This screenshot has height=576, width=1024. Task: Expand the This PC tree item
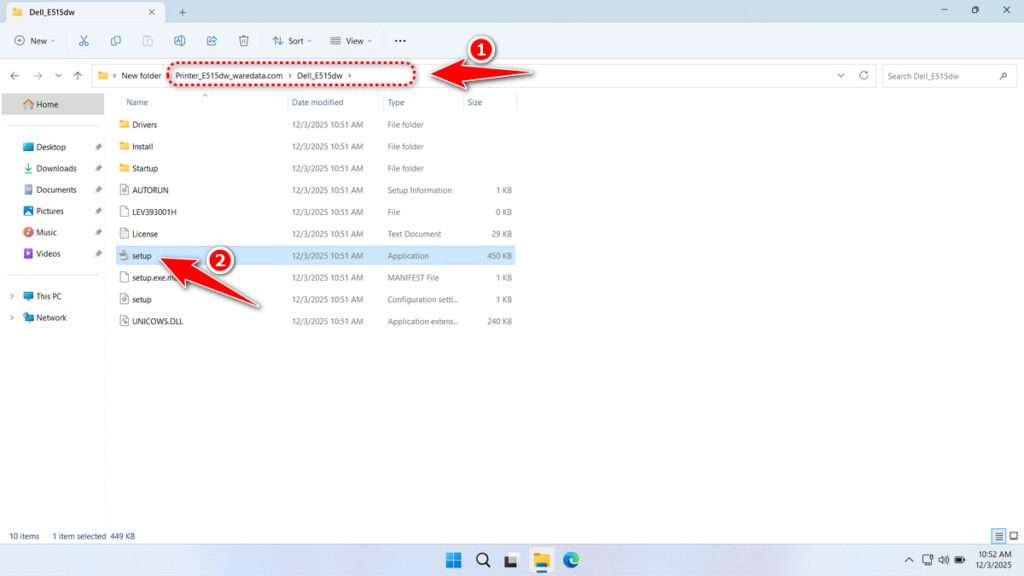point(12,296)
